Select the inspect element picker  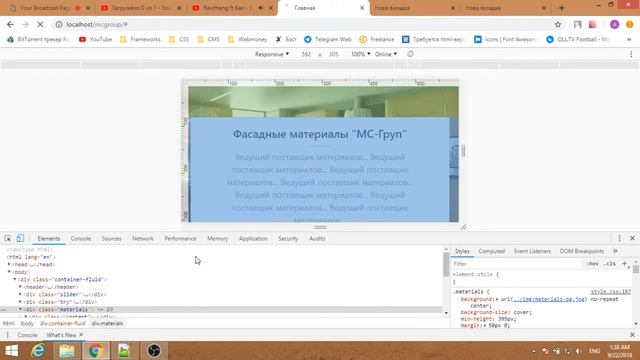(8, 238)
